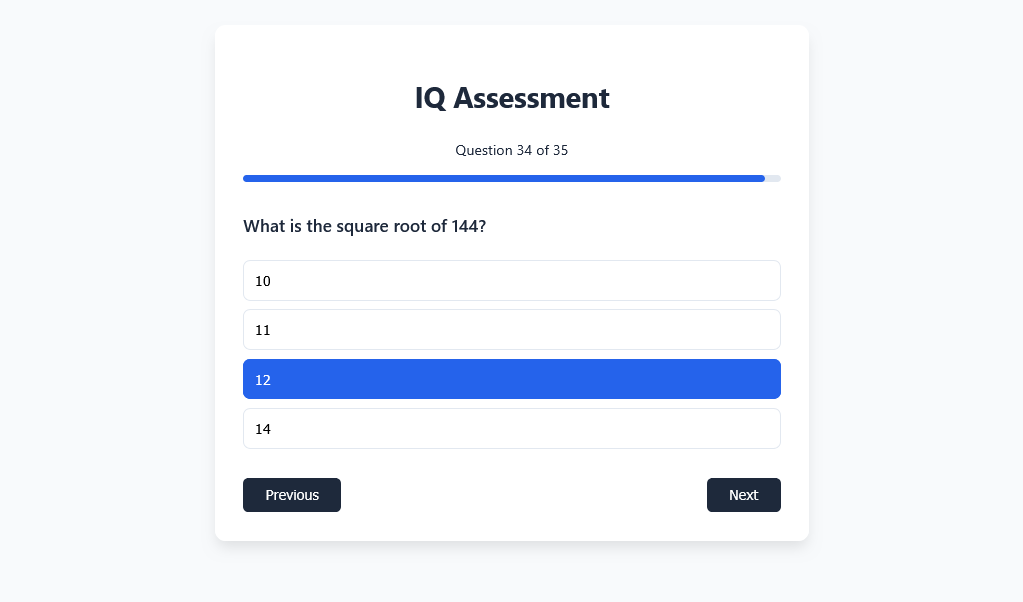The height and width of the screenshot is (602, 1023).
Task: Proceed to question 35
Action: (743, 495)
